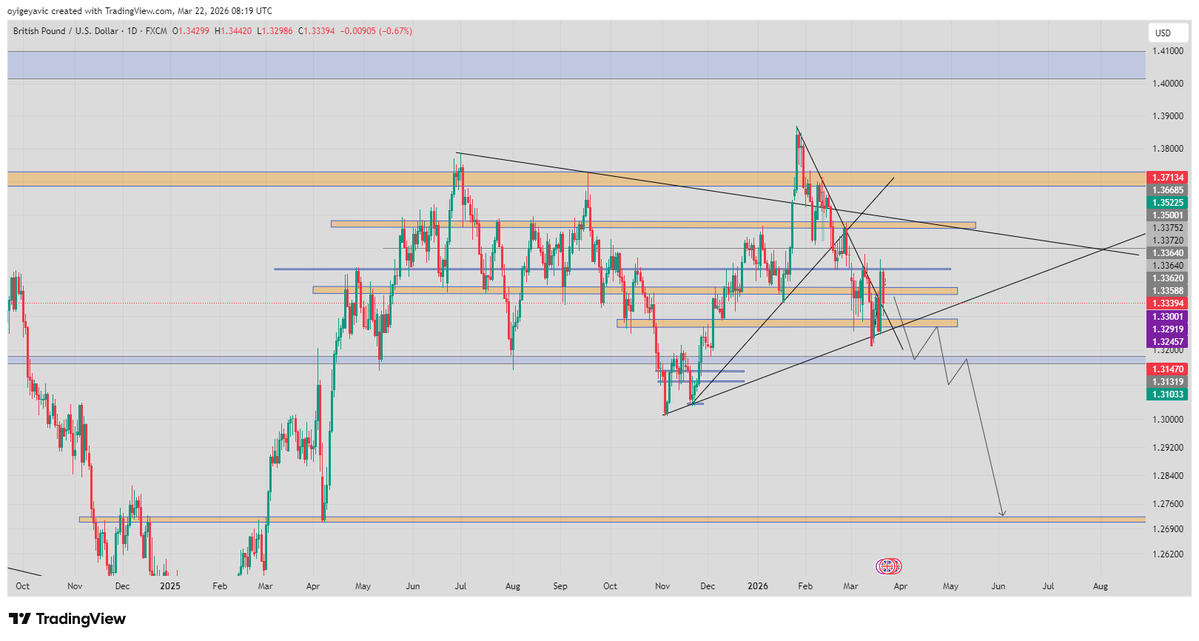The width and height of the screenshot is (1199, 641).
Task: Click the 1.41000 price axis tick
Action: [1169, 51]
